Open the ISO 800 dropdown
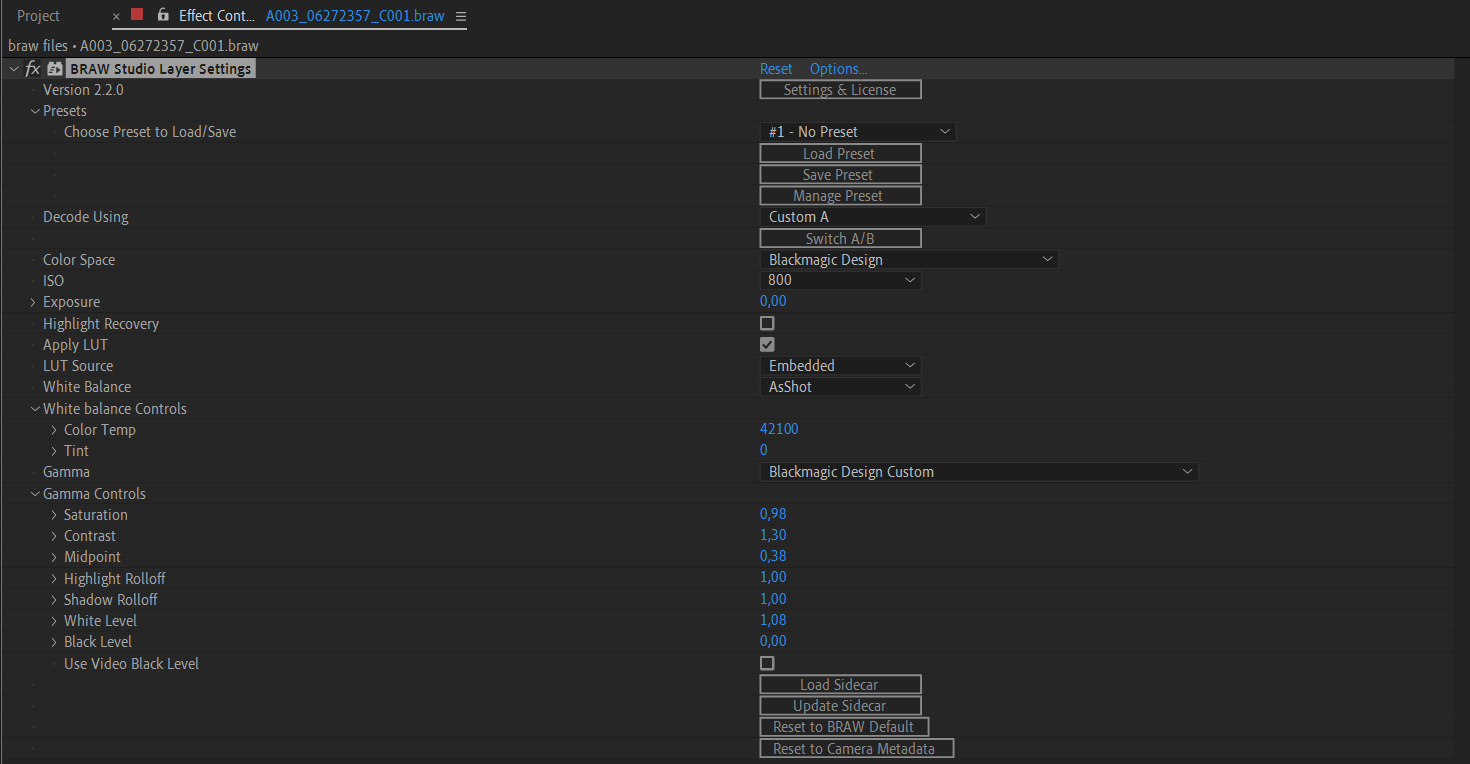 pyautogui.click(x=839, y=281)
